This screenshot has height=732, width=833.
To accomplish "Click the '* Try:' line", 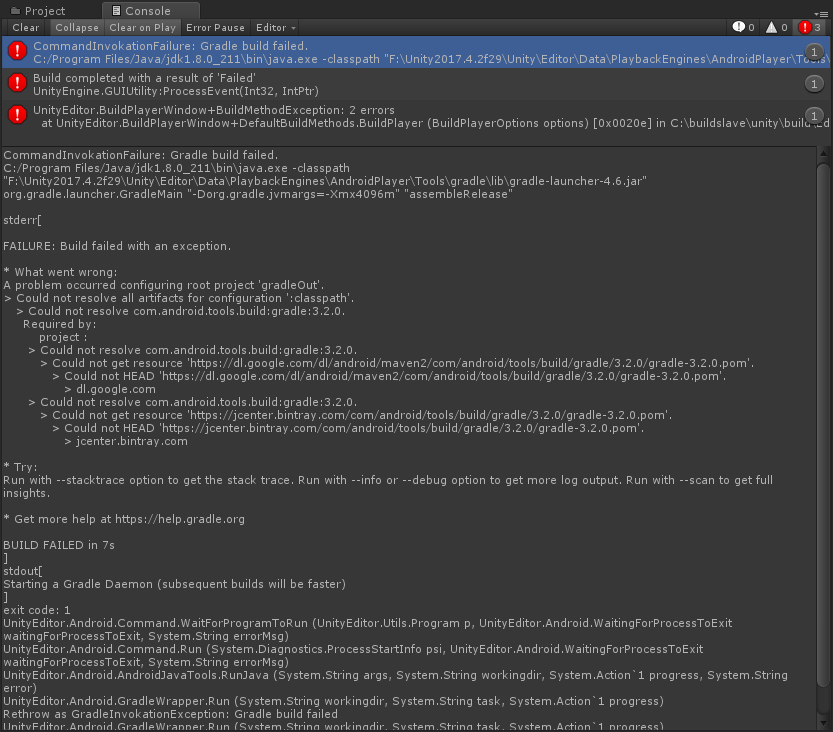I will 20,467.
